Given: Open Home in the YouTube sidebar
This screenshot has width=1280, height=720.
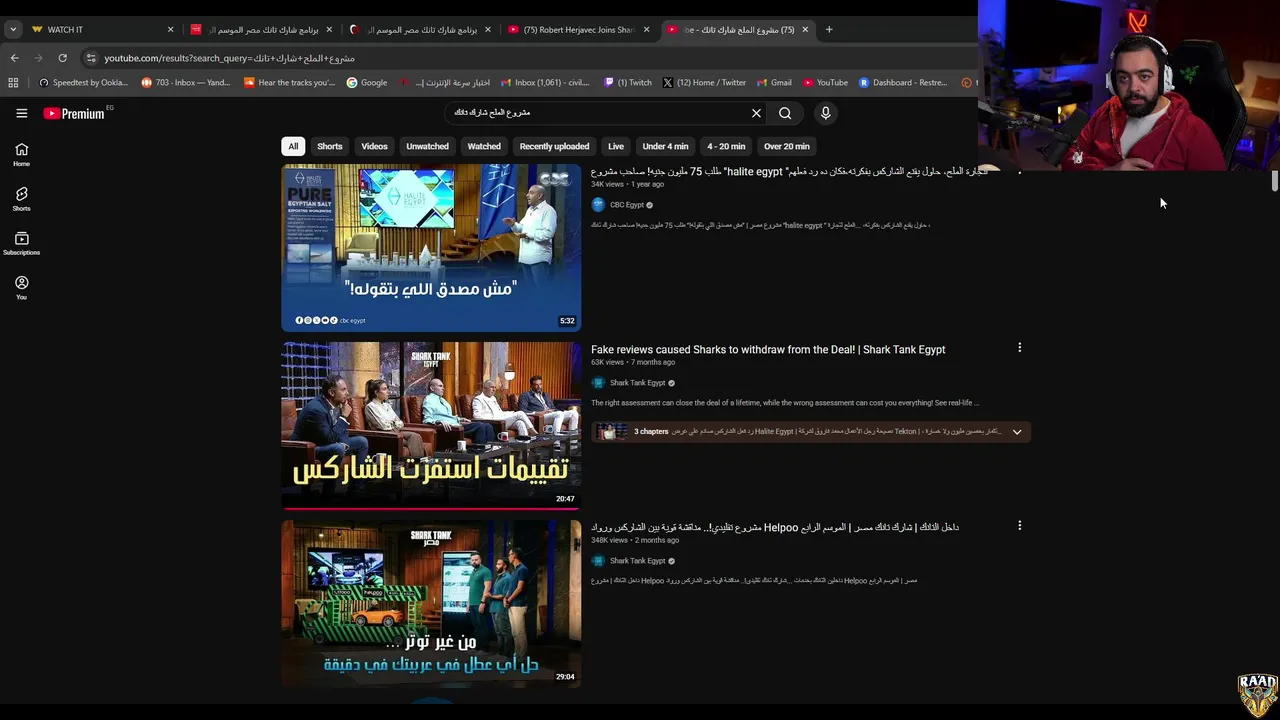Looking at the screenshot, I should [x=21, y=155].
